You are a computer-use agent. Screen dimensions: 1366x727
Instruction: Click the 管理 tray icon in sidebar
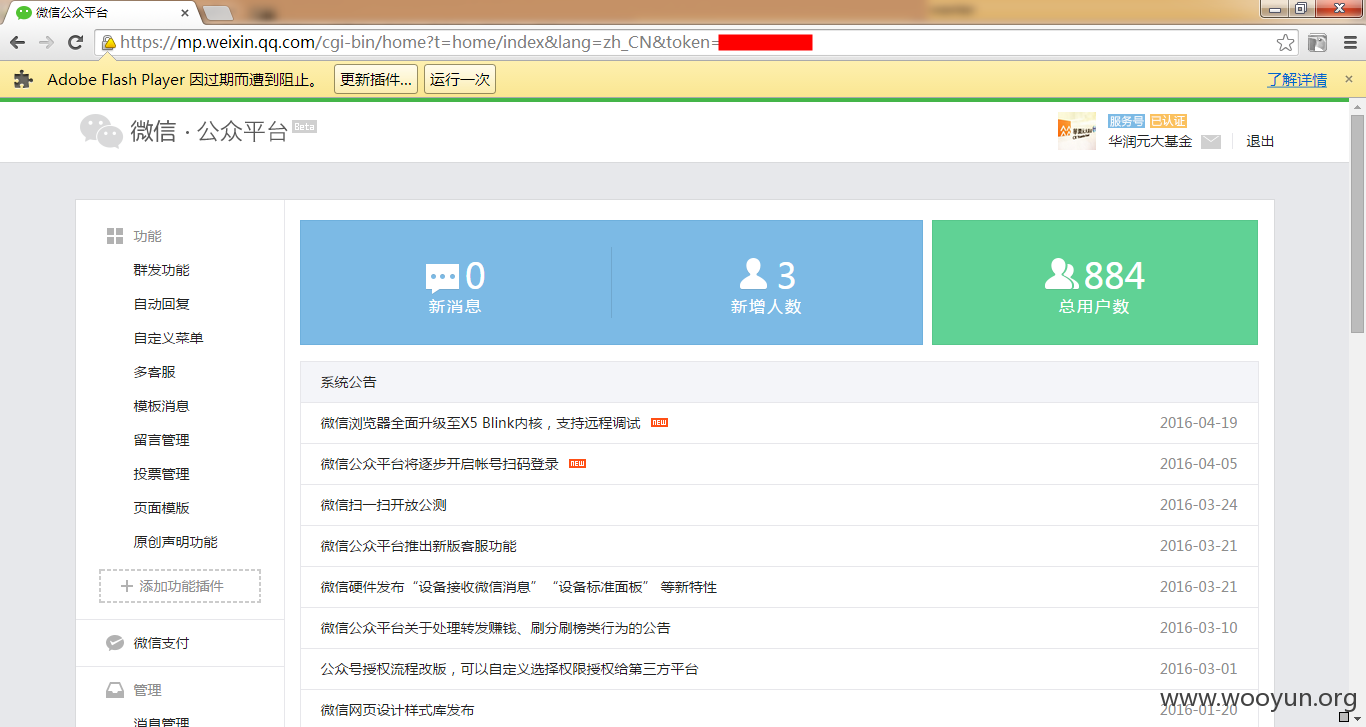coord(115,690)
